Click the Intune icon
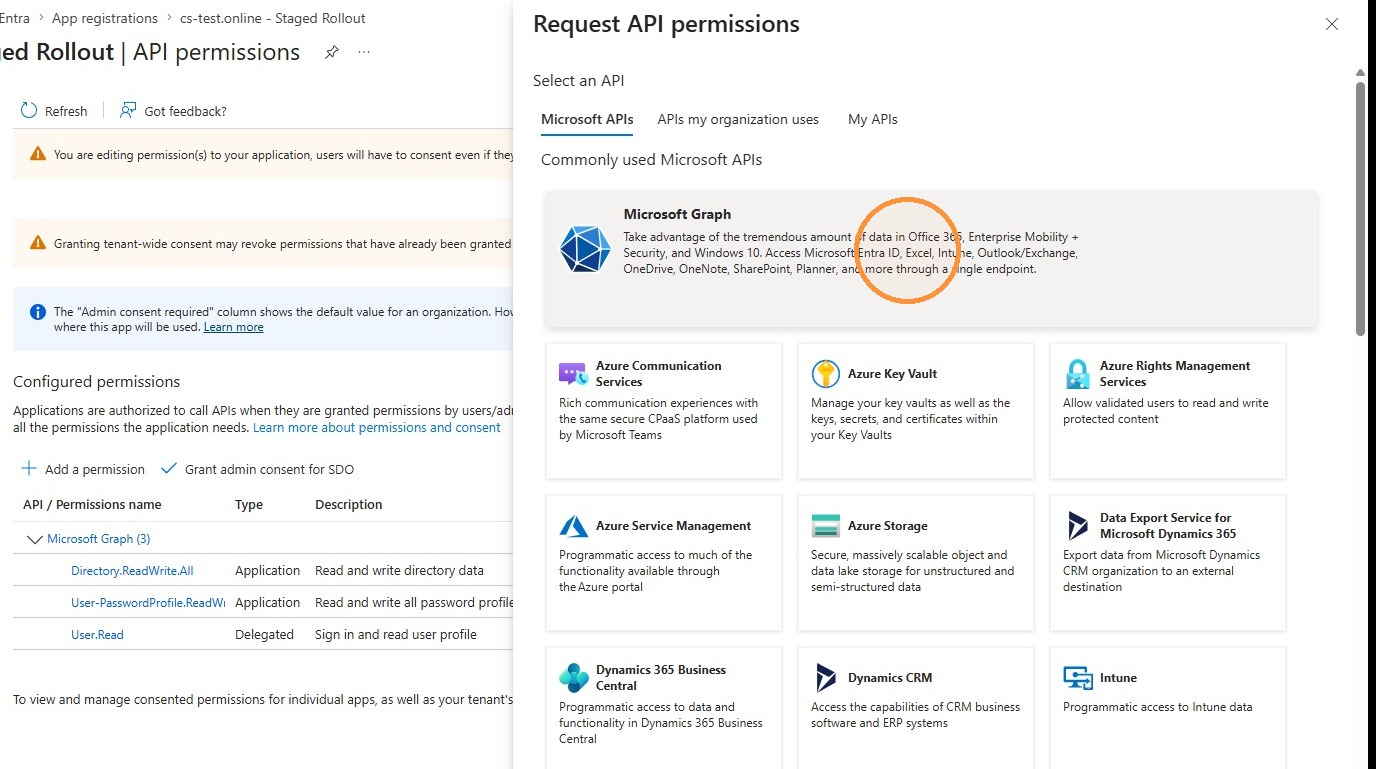1376x769 pixels. [1077, 678]
